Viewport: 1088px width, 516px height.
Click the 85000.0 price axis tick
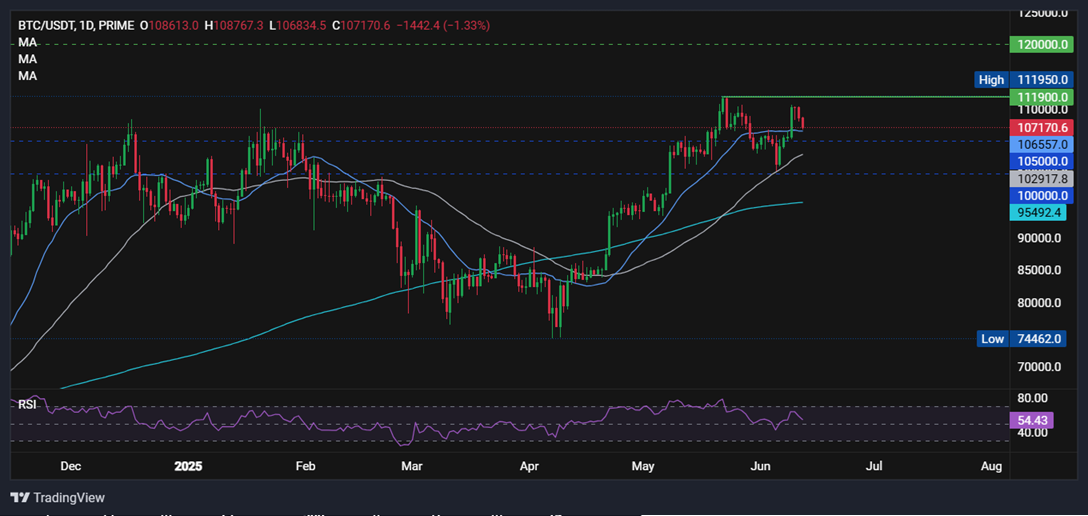pos(1041,270)
